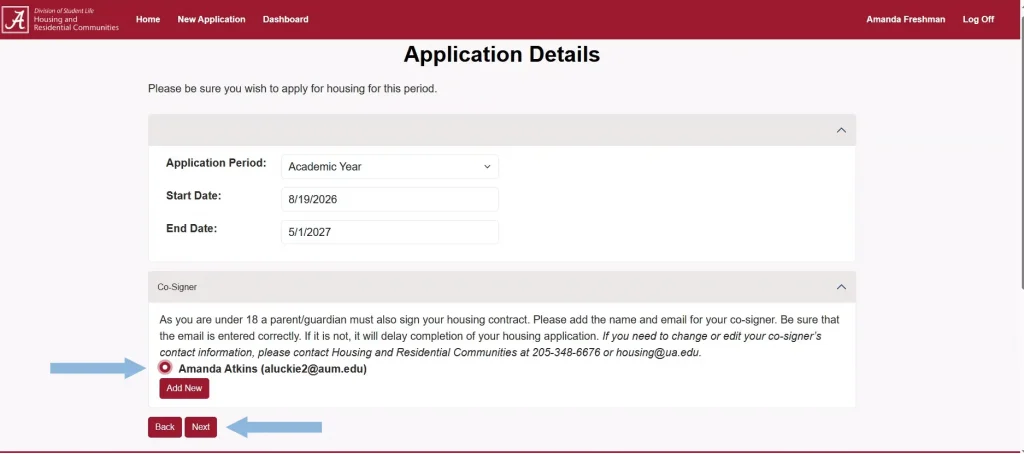Click the Amanda Freshman profile link
The image size is (1024, 454).
907,19
